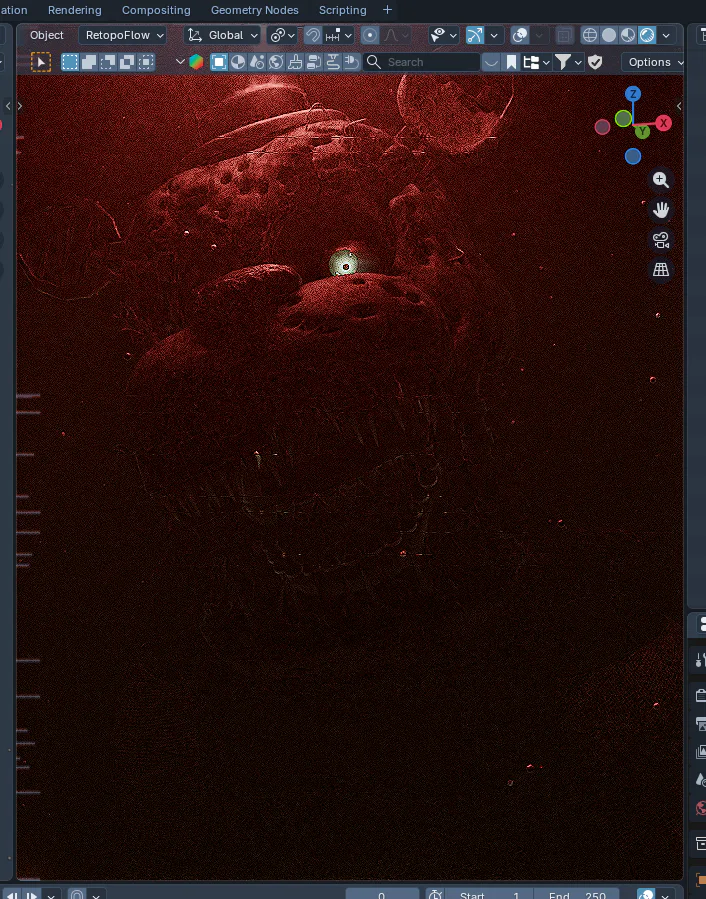Switch to wireframe viewport shading
Screen dimensions: 706x899
tap(590, 35)
